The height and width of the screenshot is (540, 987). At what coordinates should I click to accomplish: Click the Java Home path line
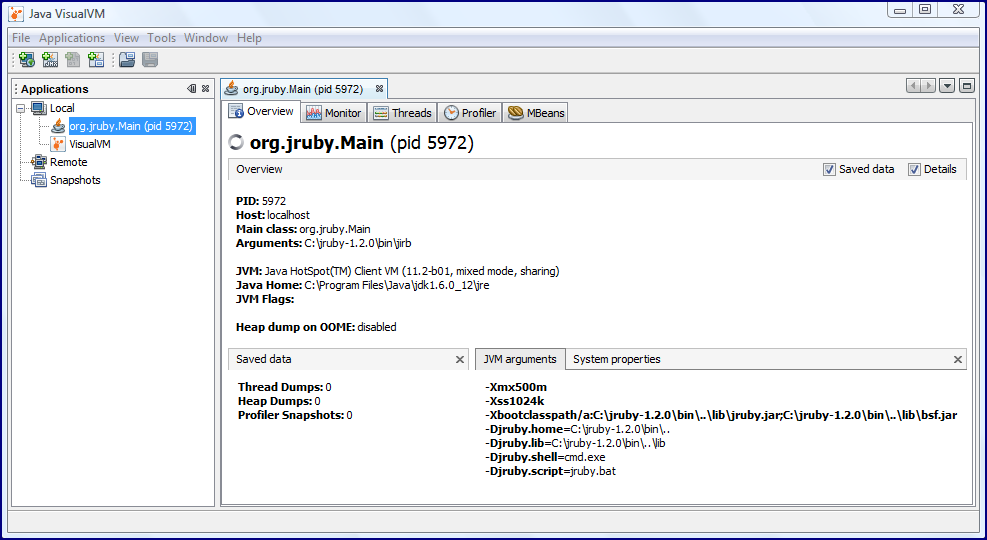click(363, 285)
